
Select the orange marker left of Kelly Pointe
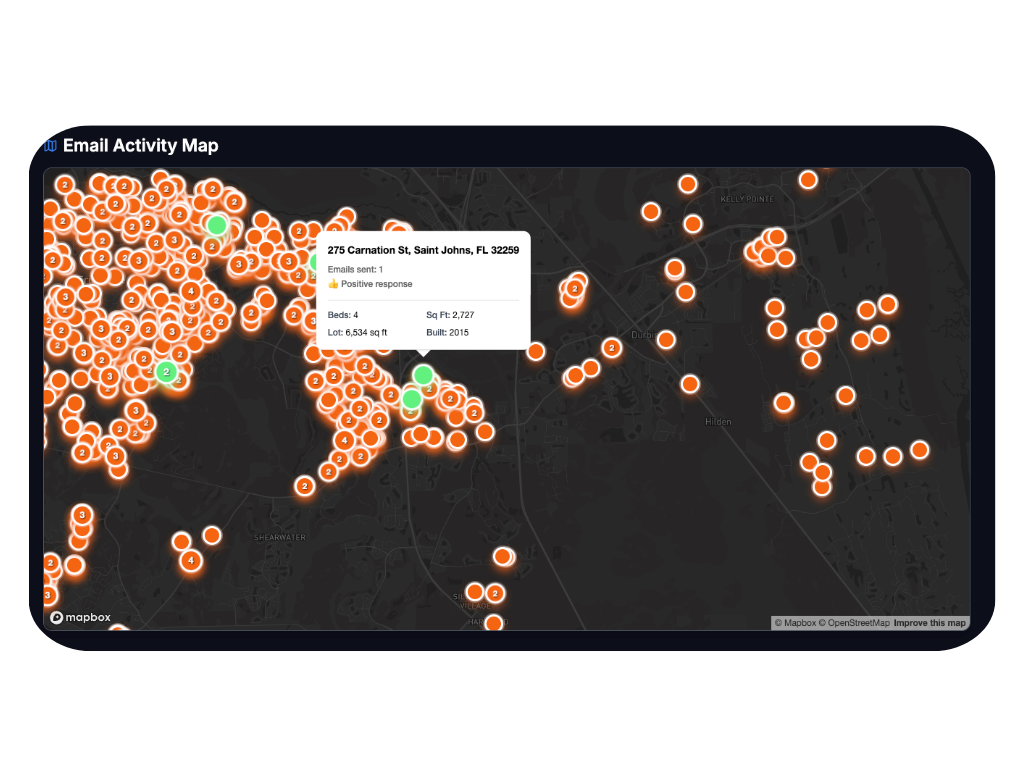point(688,184)
